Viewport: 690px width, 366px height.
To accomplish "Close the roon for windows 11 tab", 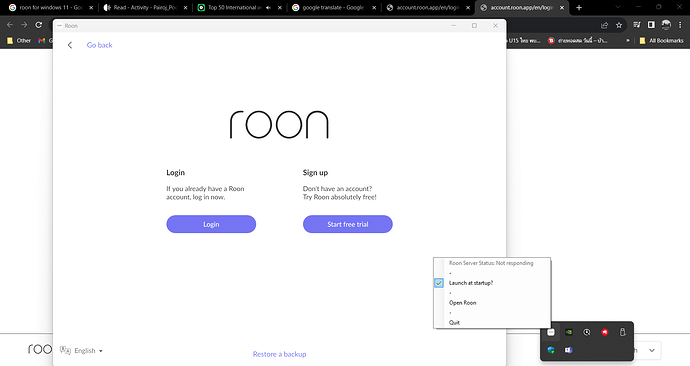I will pos(91,7).
